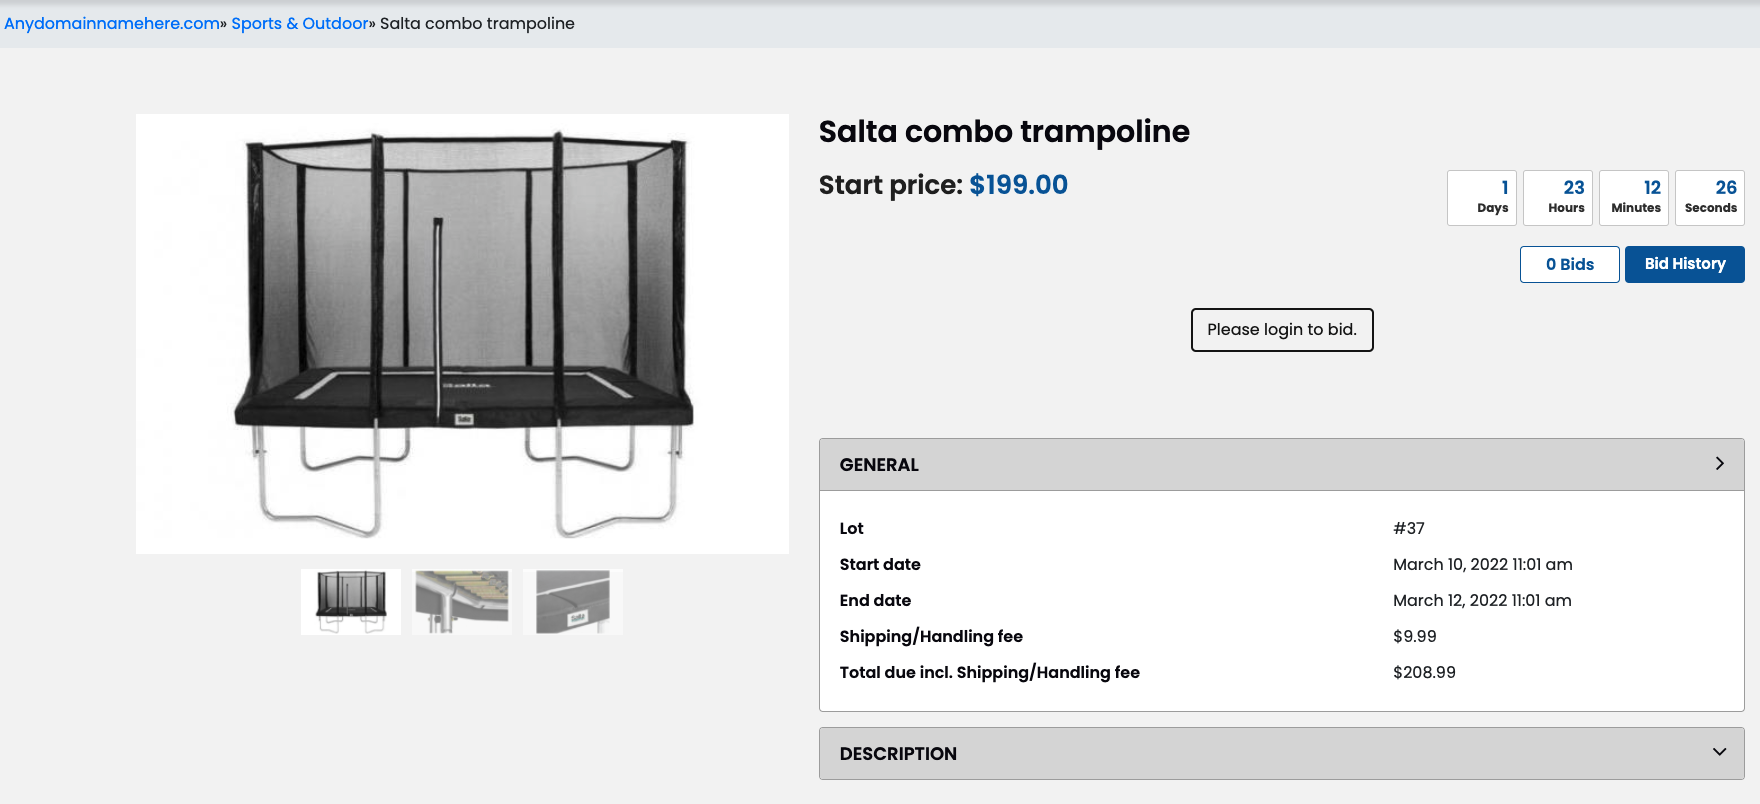Viewport: 1760px width, 804px height.
Task: Collapse the GENERAL panel using its chevron
Action: (x=1720, y=463)
